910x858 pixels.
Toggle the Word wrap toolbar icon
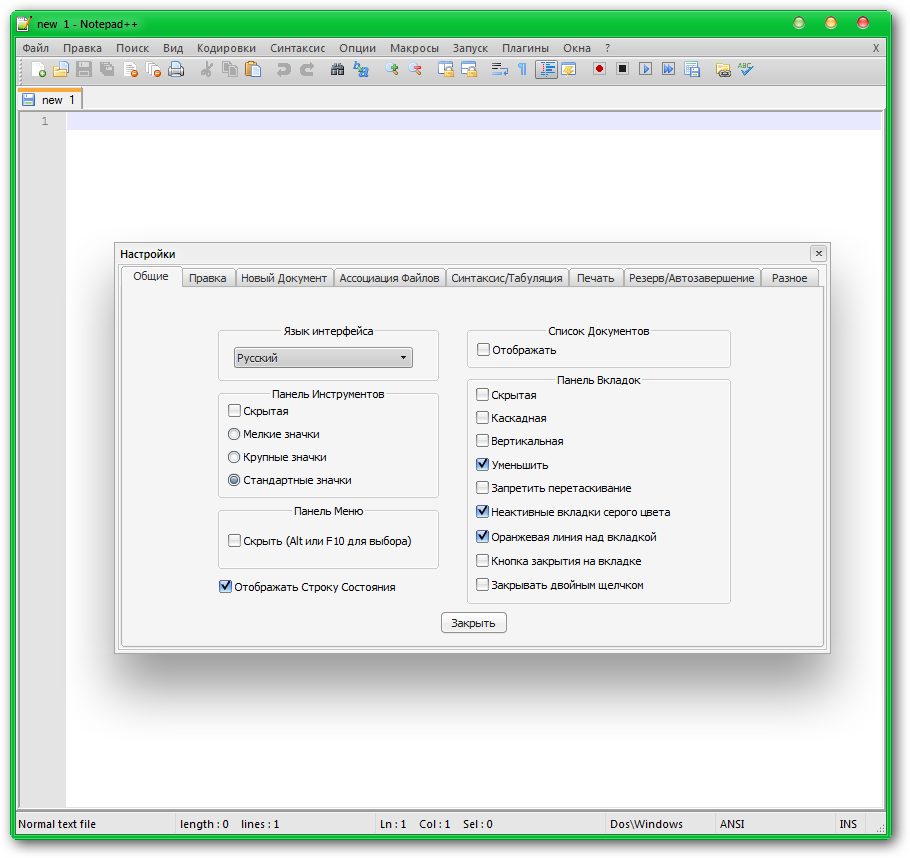click(499, 70)
